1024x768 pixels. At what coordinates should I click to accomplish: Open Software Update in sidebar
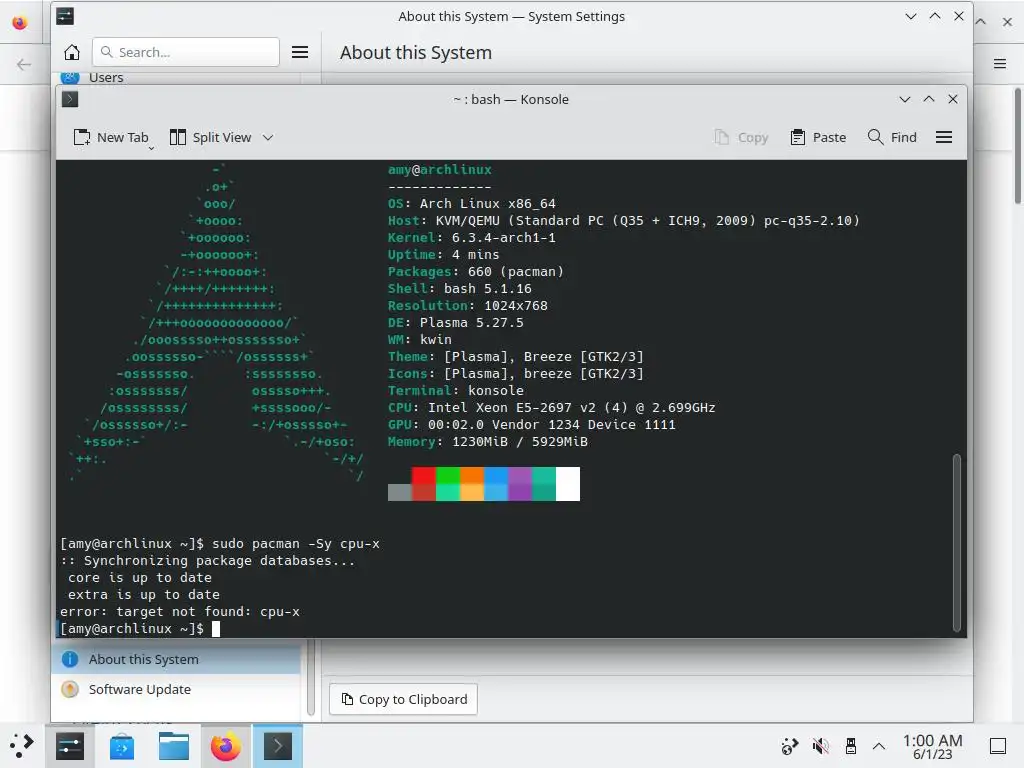(x=176, y=689)
